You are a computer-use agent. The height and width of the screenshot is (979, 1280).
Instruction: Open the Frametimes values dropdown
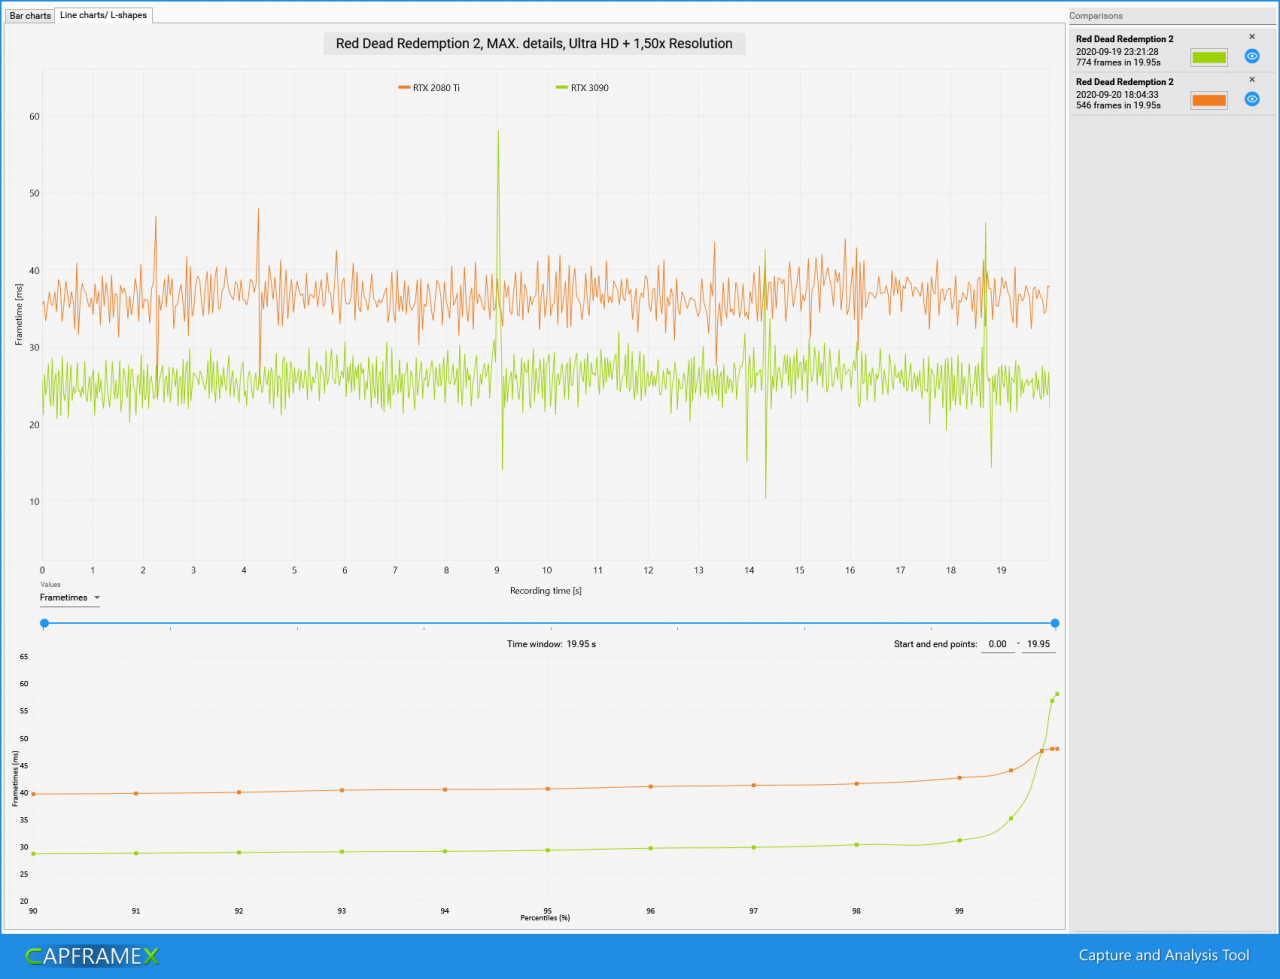[x=70, y=597]
